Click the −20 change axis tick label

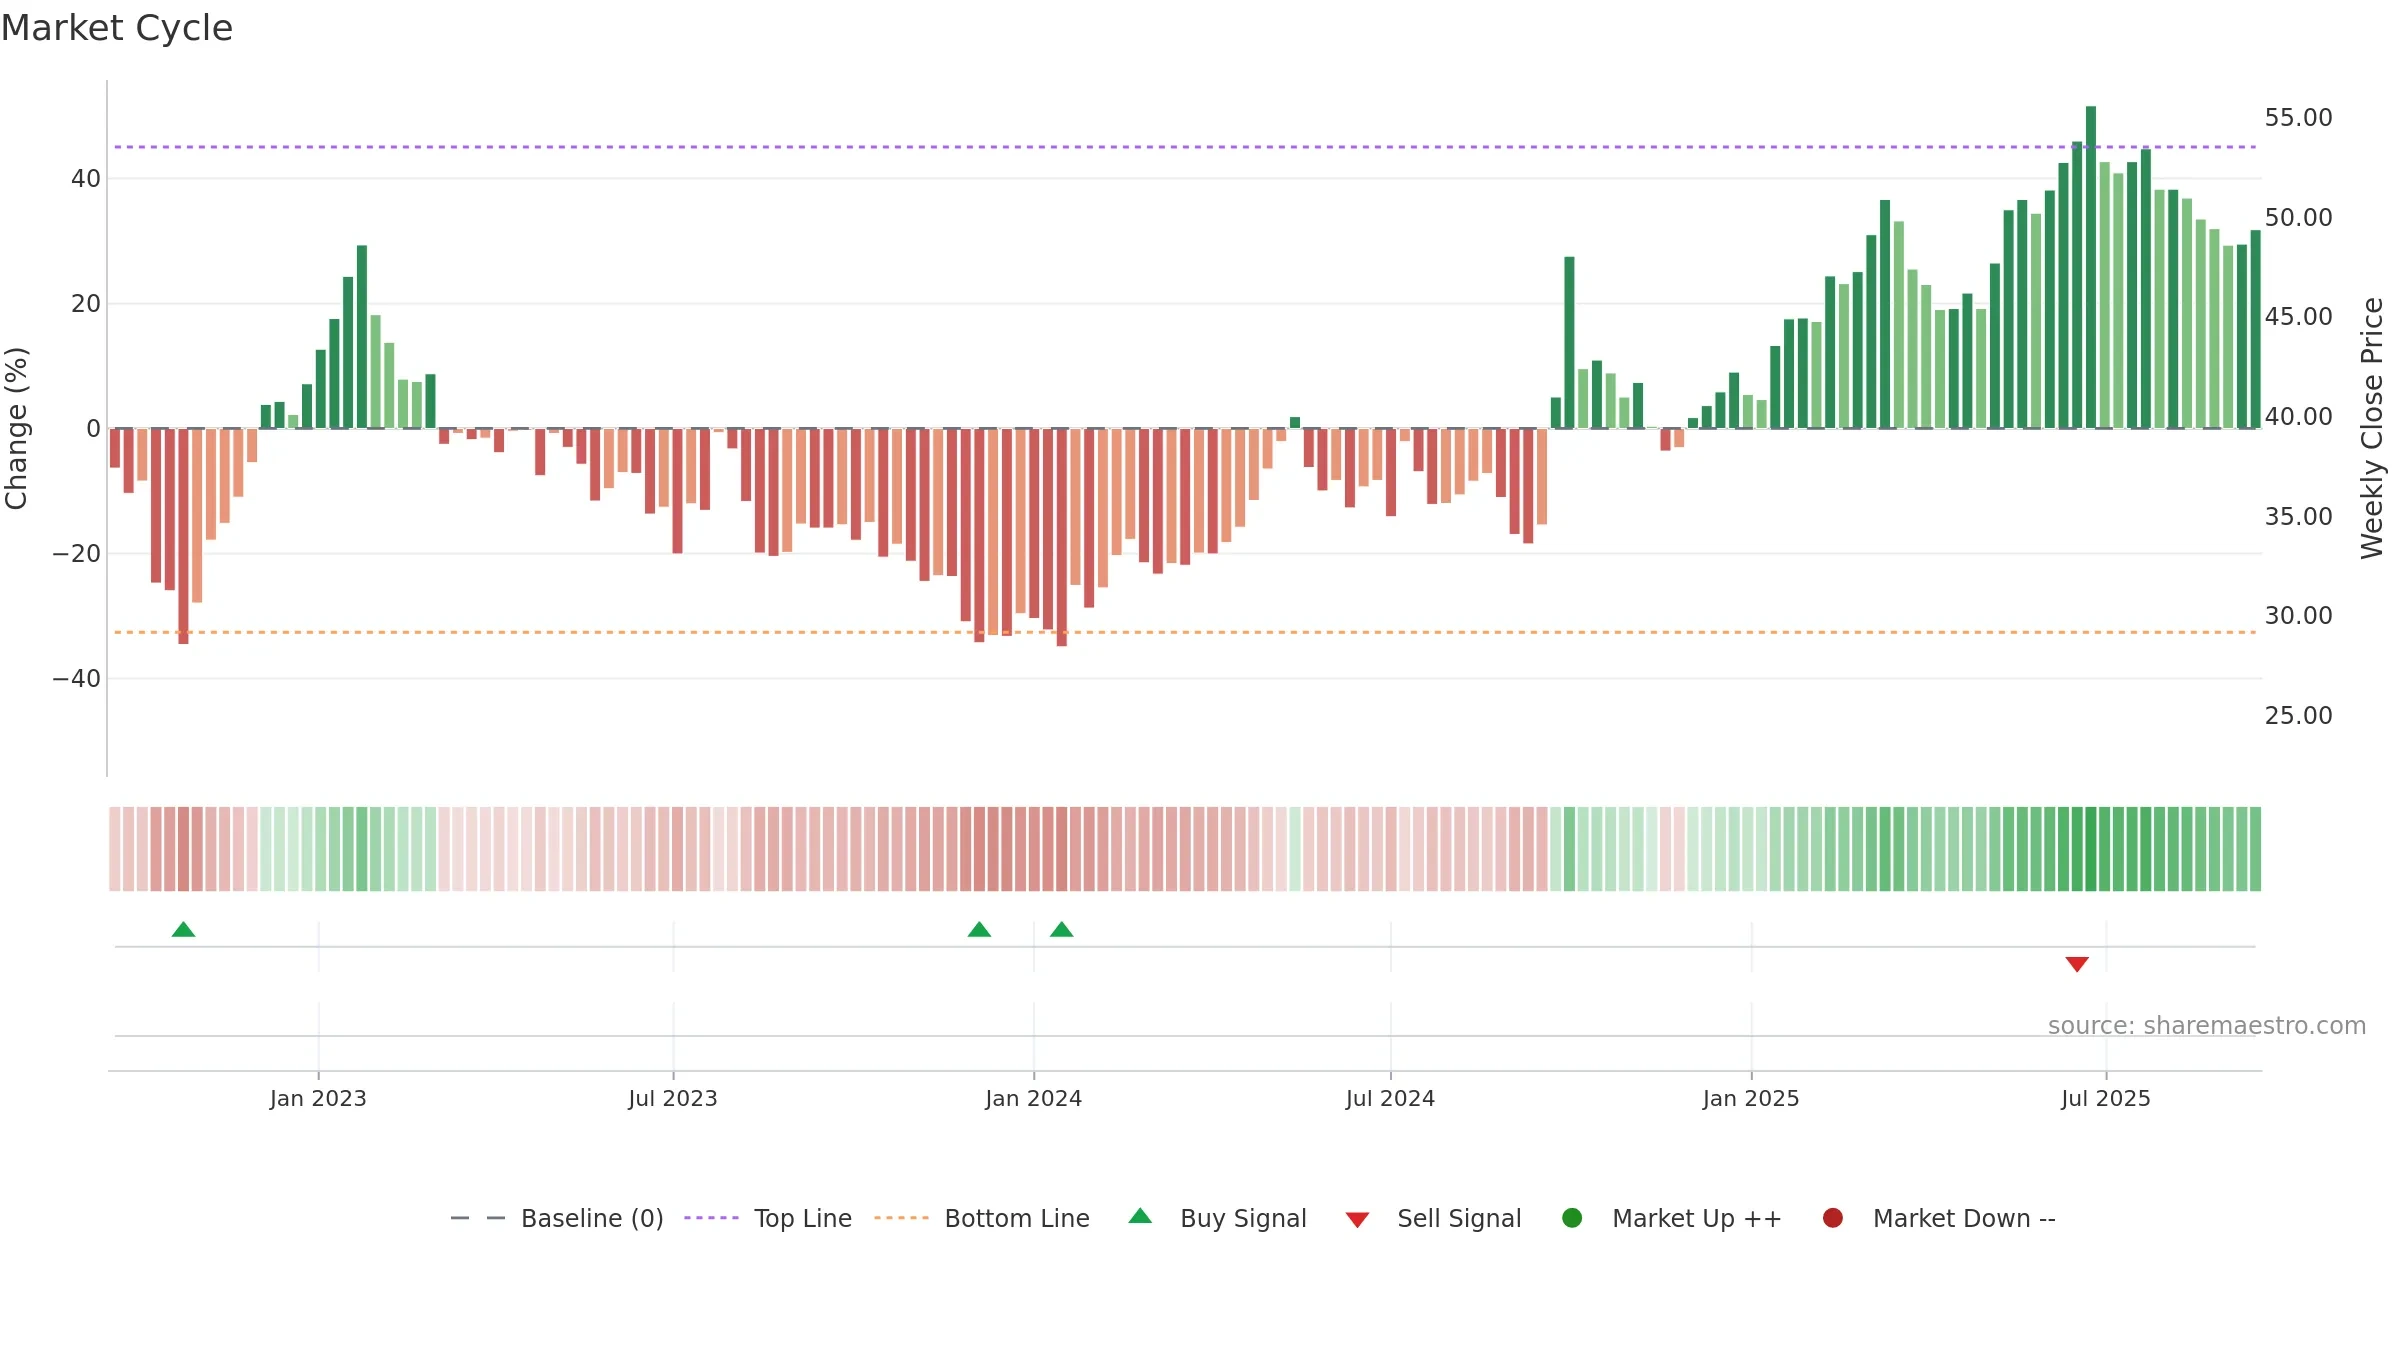77,554
